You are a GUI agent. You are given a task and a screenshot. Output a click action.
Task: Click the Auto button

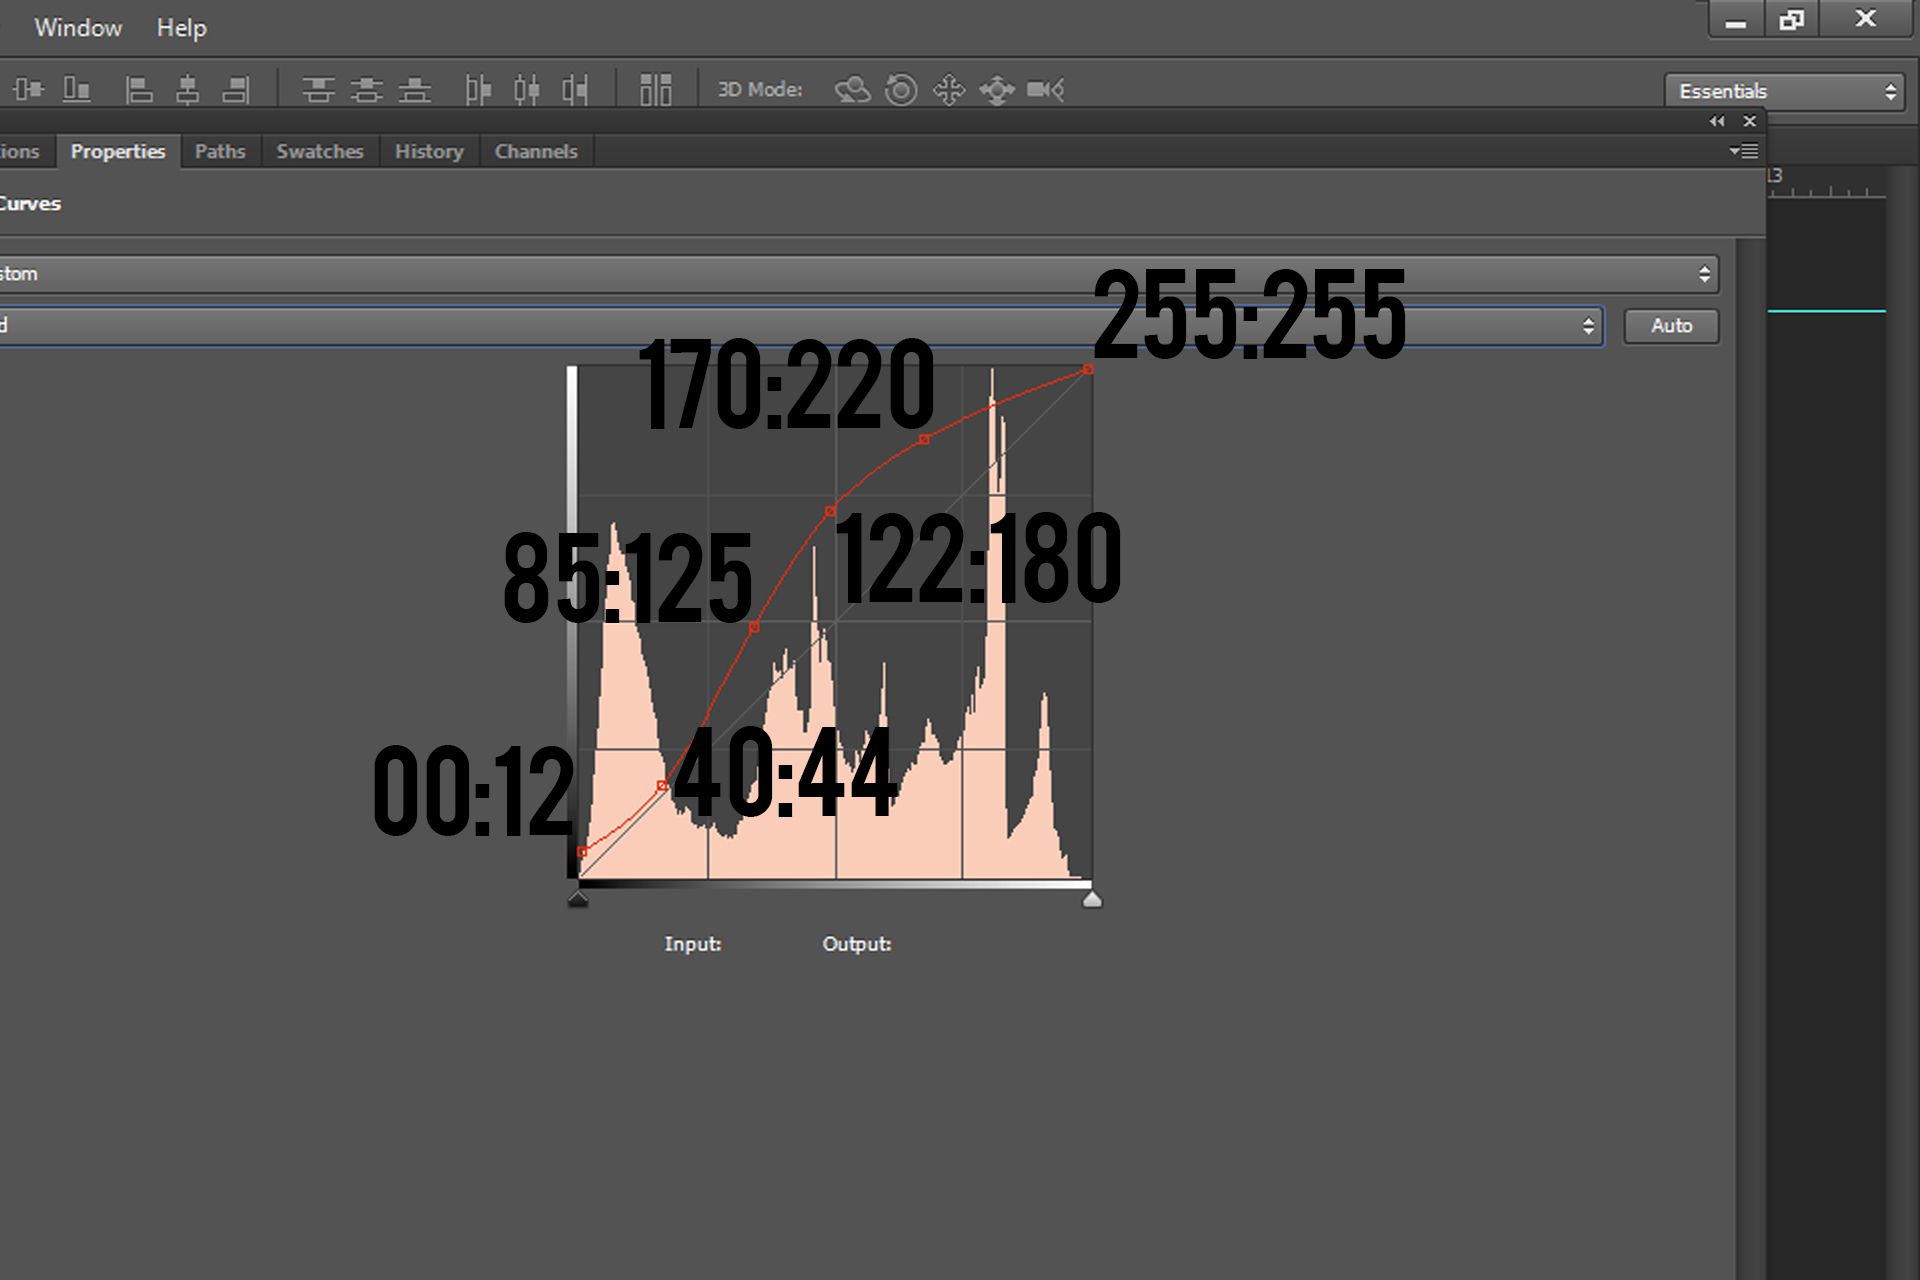[x=1671, y=326]
